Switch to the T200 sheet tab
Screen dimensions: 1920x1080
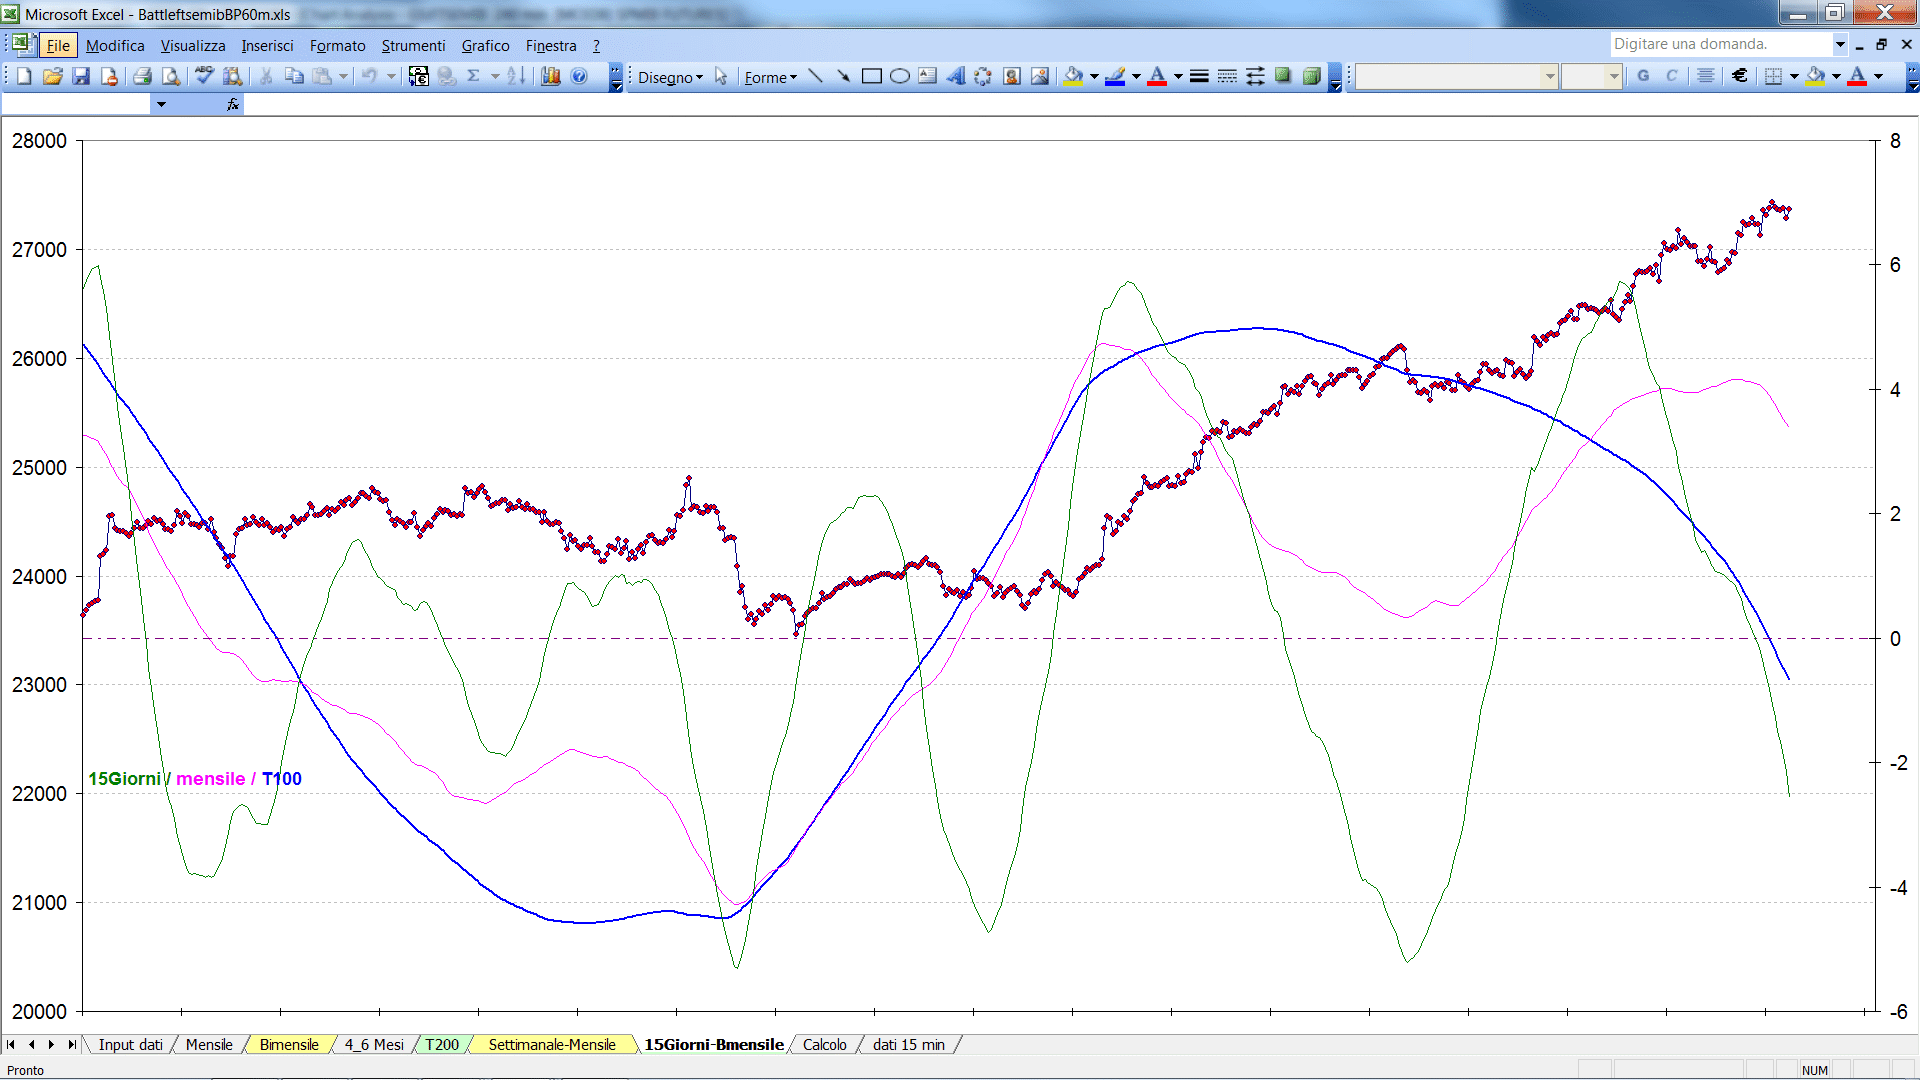(442, 1044)
